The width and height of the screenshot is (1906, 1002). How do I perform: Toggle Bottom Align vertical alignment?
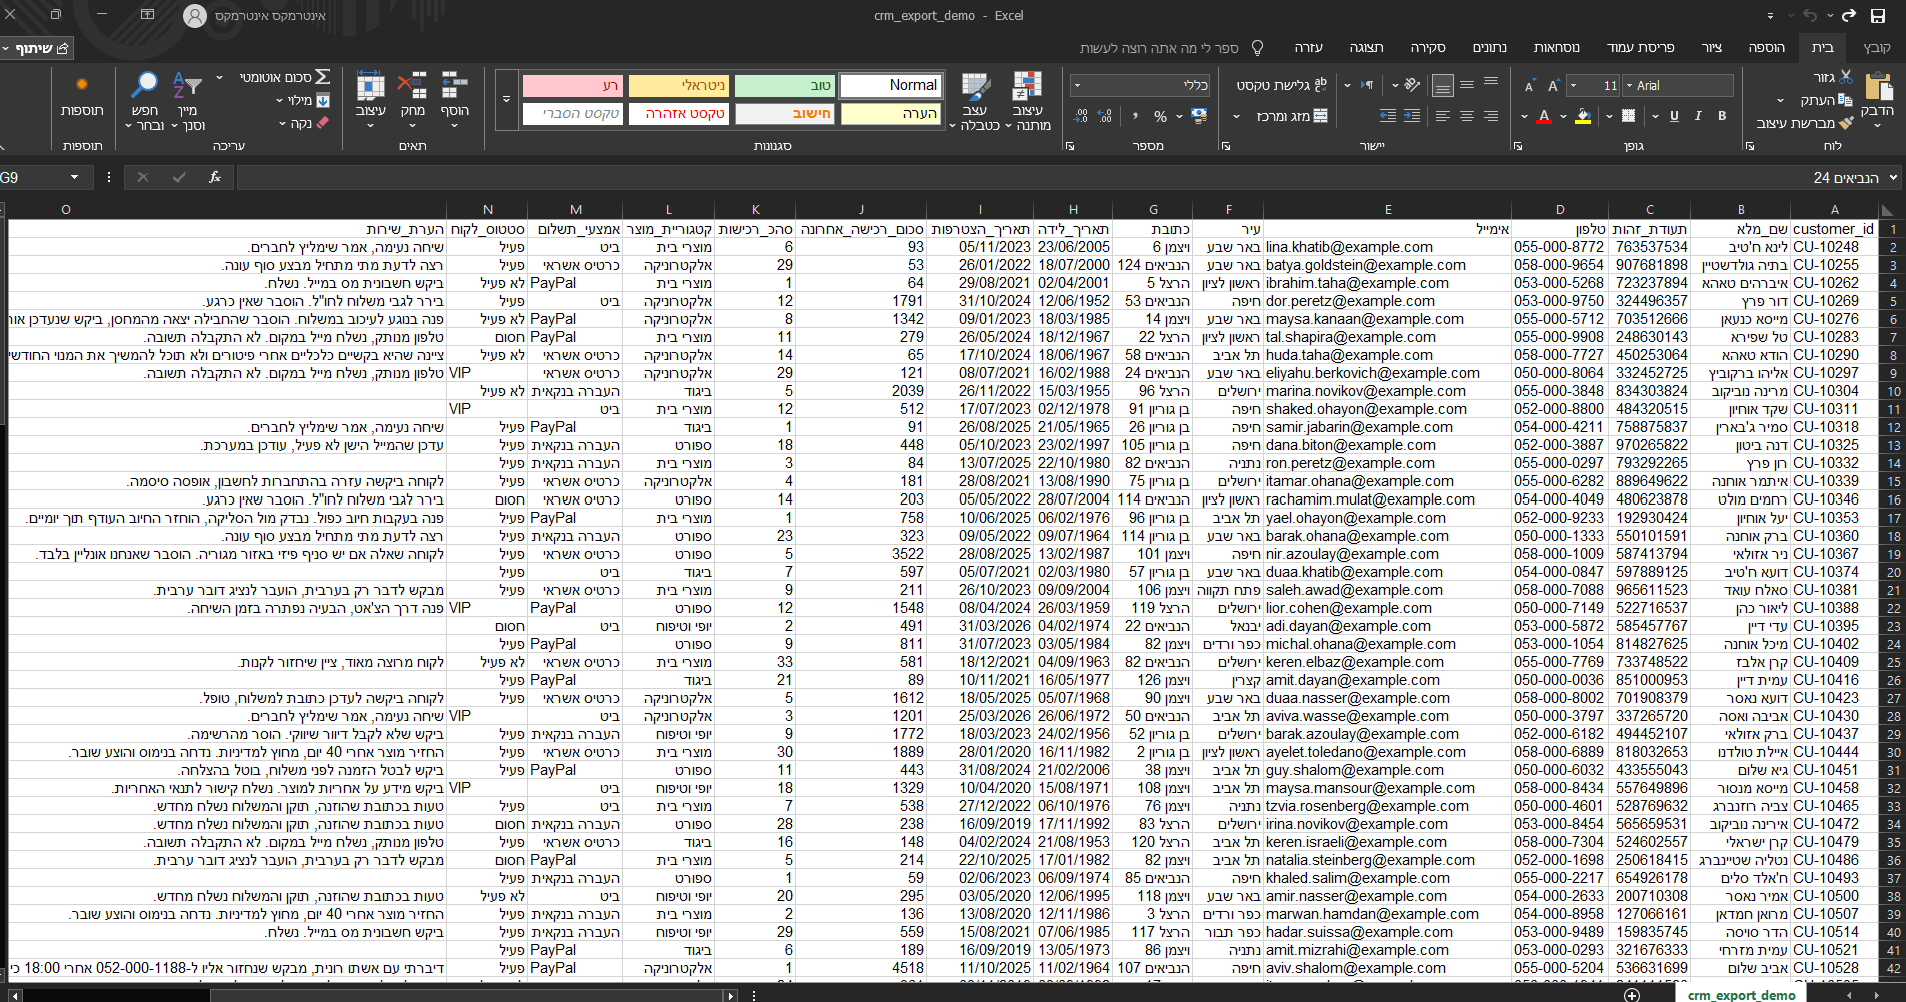(x=1443, y=86)
